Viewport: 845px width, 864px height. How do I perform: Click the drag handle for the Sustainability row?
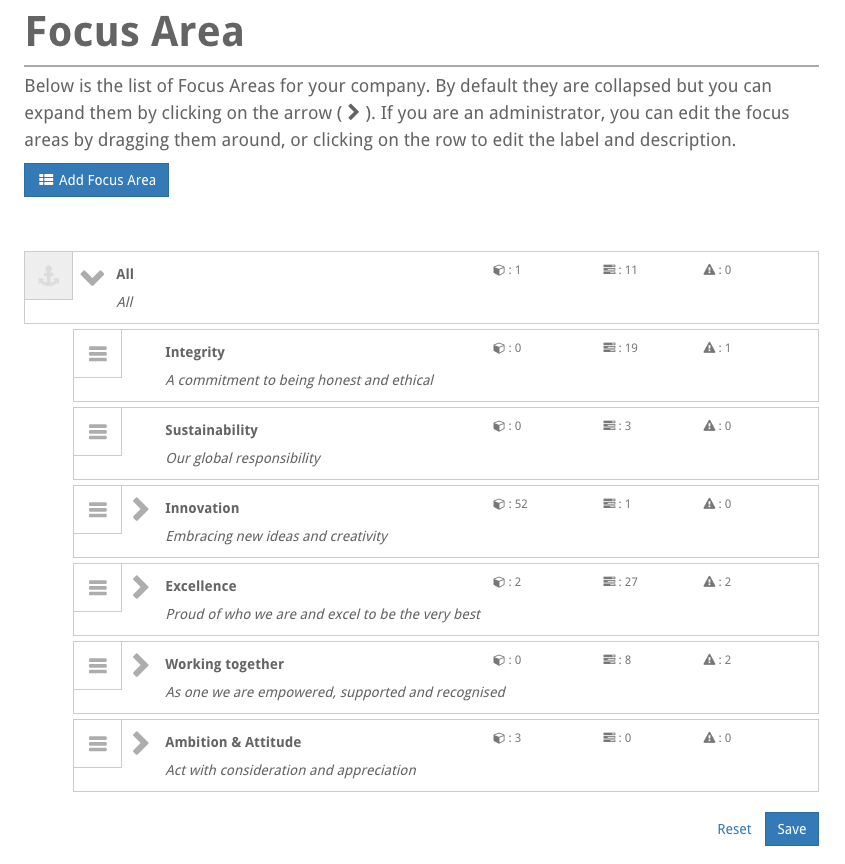tap(97, 431)
